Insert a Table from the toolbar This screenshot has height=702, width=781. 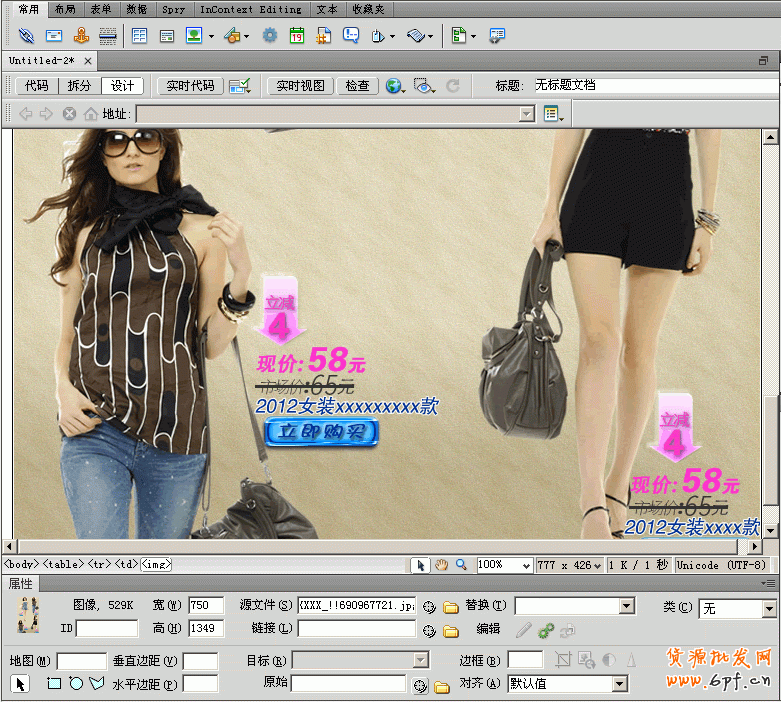[139, 36]
